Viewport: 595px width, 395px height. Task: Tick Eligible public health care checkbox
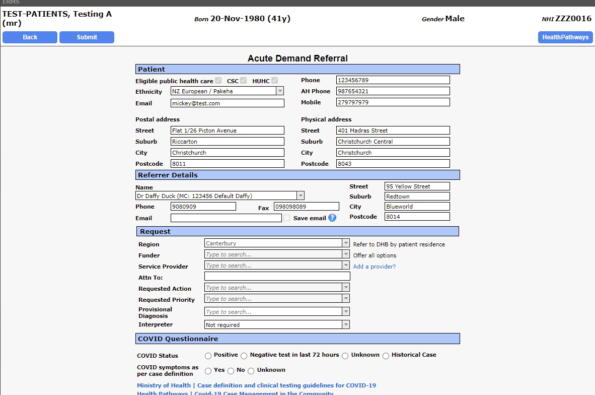(x=218, y=80)
